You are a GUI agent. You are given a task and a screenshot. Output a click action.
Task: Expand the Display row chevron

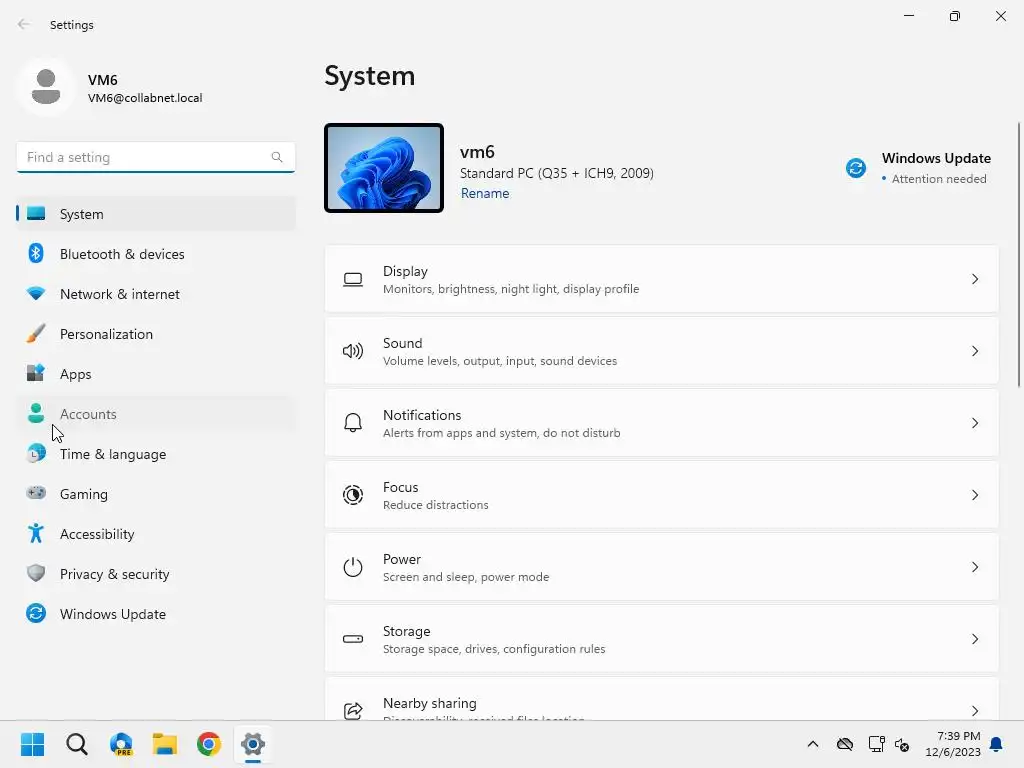974,280
